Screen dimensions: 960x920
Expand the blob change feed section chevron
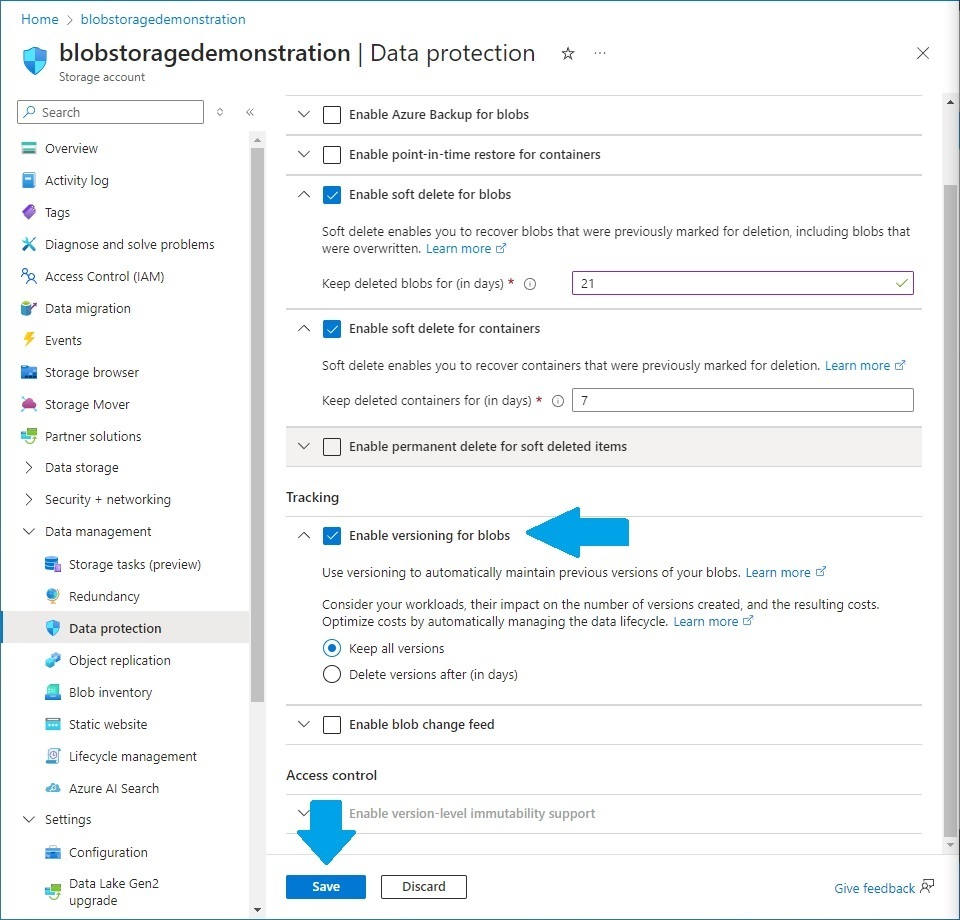304,724
